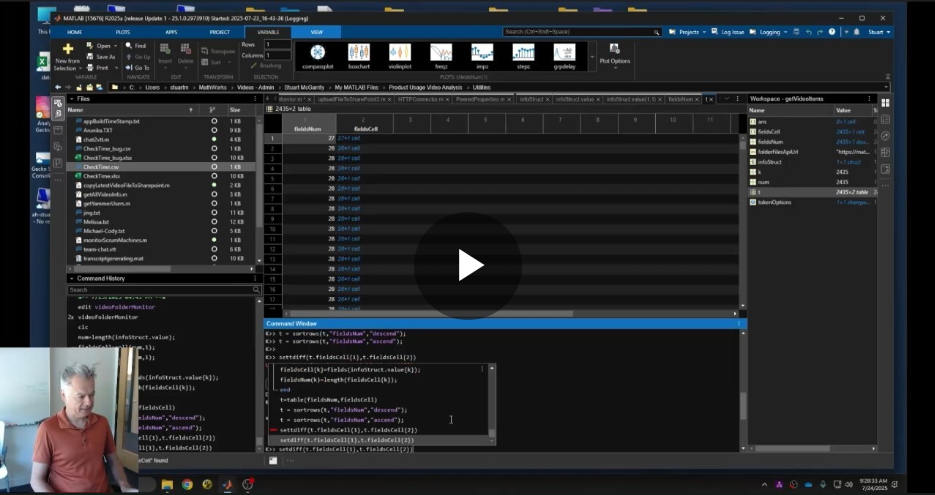
Task: Click New from Selection icon
Action: tap(67, 56)
